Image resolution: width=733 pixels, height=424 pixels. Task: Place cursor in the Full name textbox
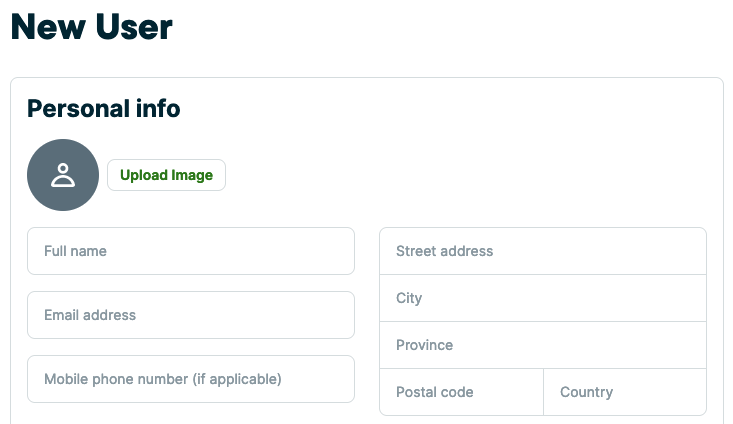[190, 251]
